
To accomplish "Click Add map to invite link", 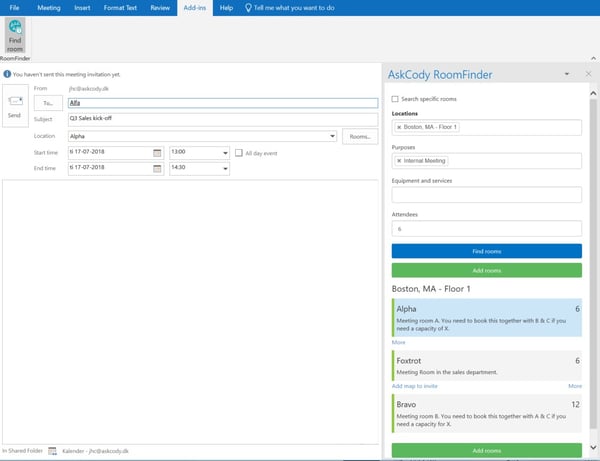I will (414, 386).
